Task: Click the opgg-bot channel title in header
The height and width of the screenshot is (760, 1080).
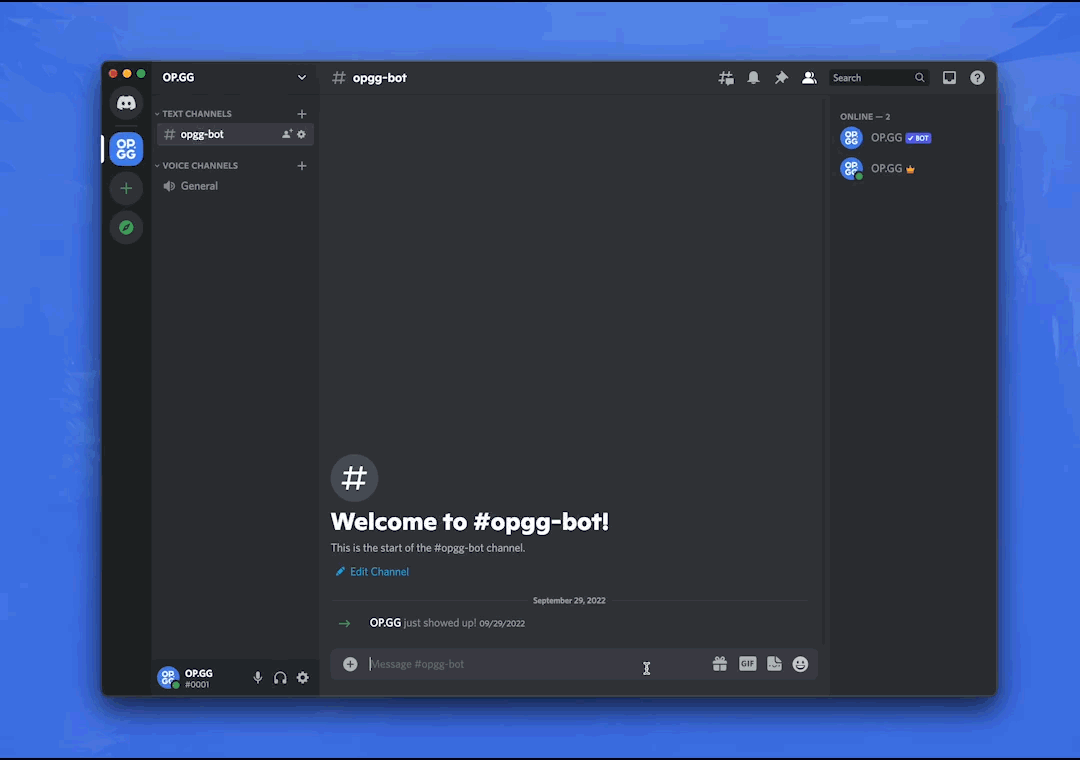Action: pos(380,78)
